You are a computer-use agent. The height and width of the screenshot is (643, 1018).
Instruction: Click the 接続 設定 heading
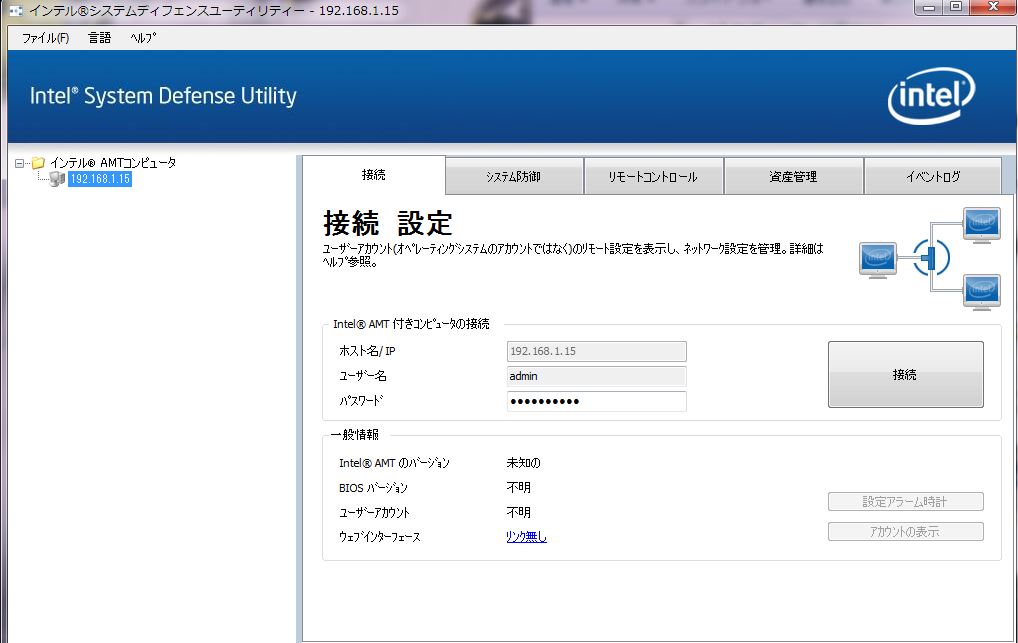coord(388,223)
